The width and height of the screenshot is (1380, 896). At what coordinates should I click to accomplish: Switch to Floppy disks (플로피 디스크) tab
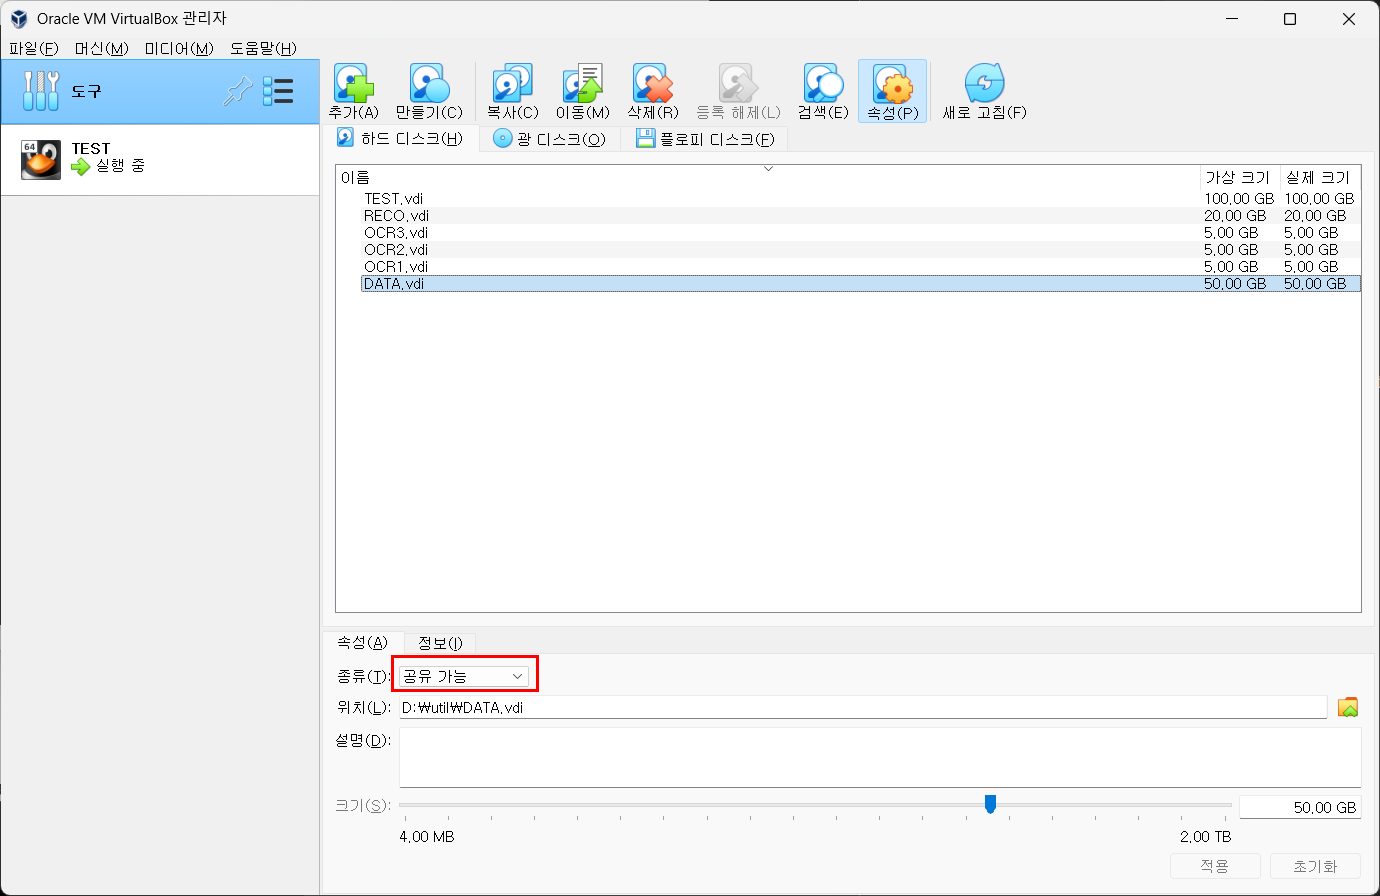706,139
